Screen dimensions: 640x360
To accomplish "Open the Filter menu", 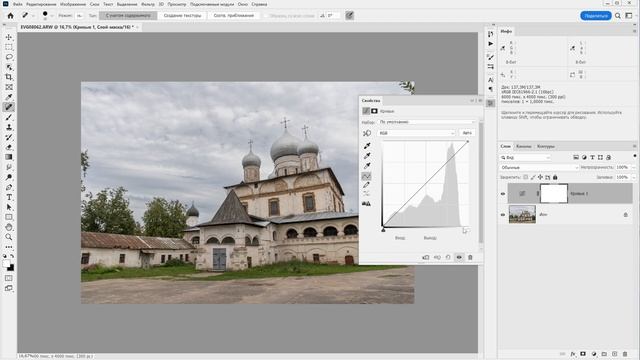I will click(148, 4).
